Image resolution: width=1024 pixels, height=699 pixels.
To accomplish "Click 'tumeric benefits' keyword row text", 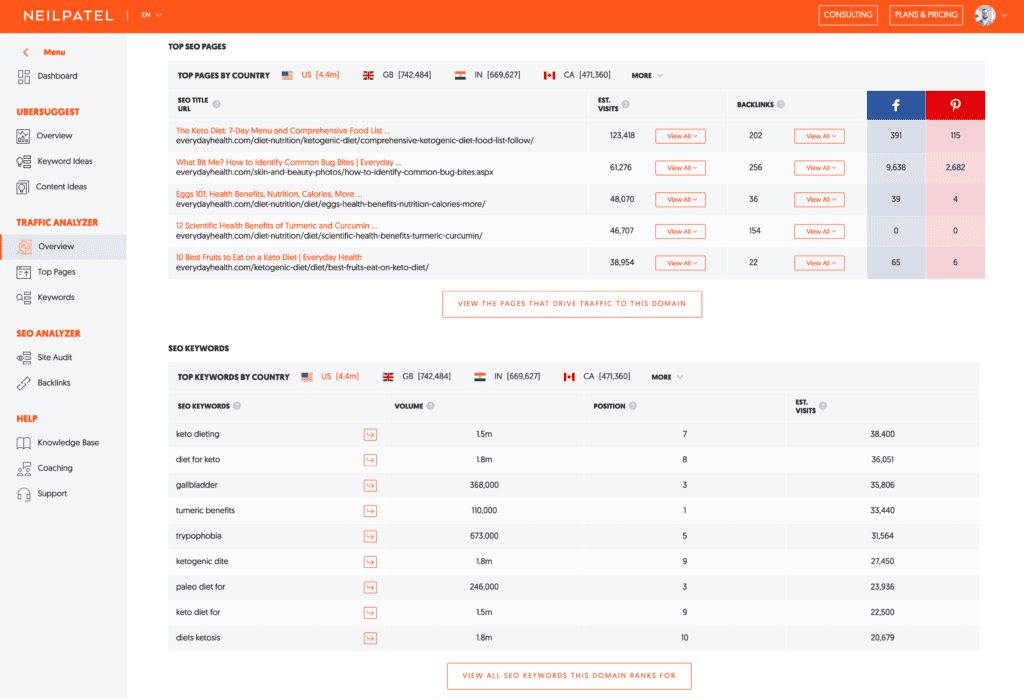I will (205, 511).
